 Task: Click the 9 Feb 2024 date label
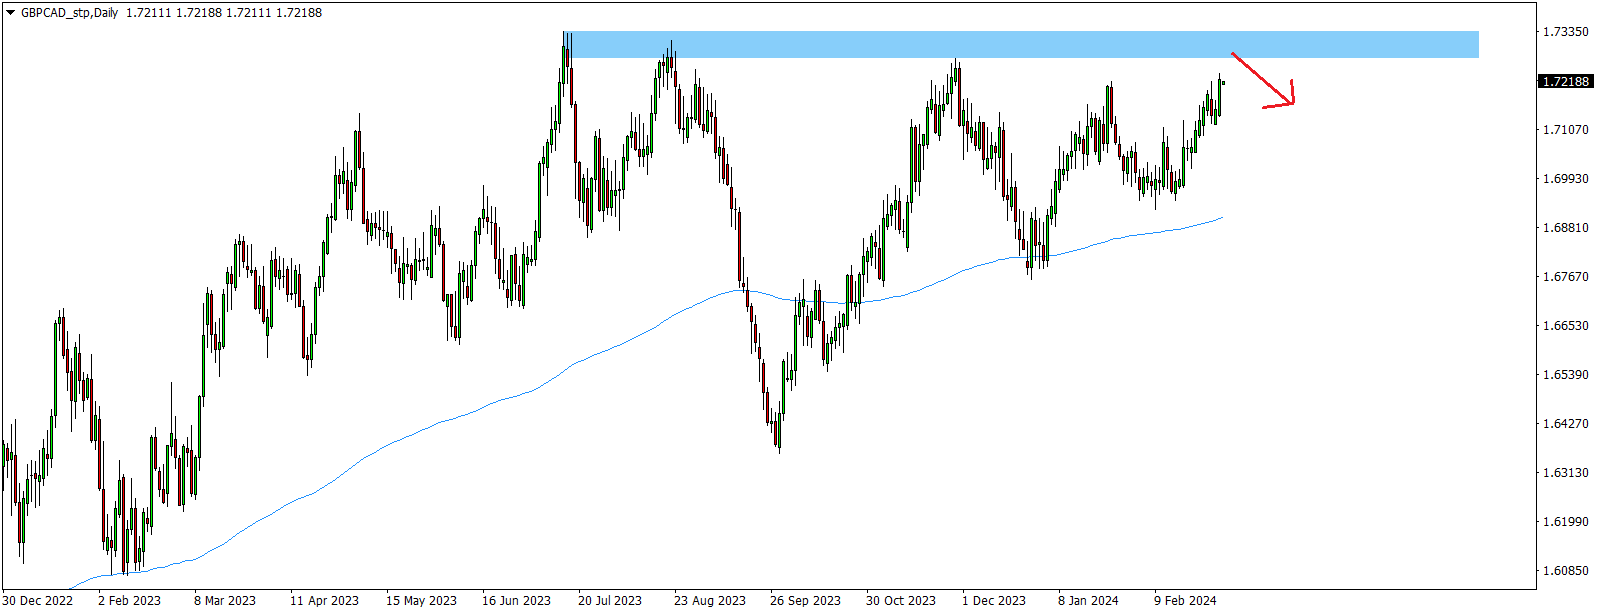(1185, 601)
